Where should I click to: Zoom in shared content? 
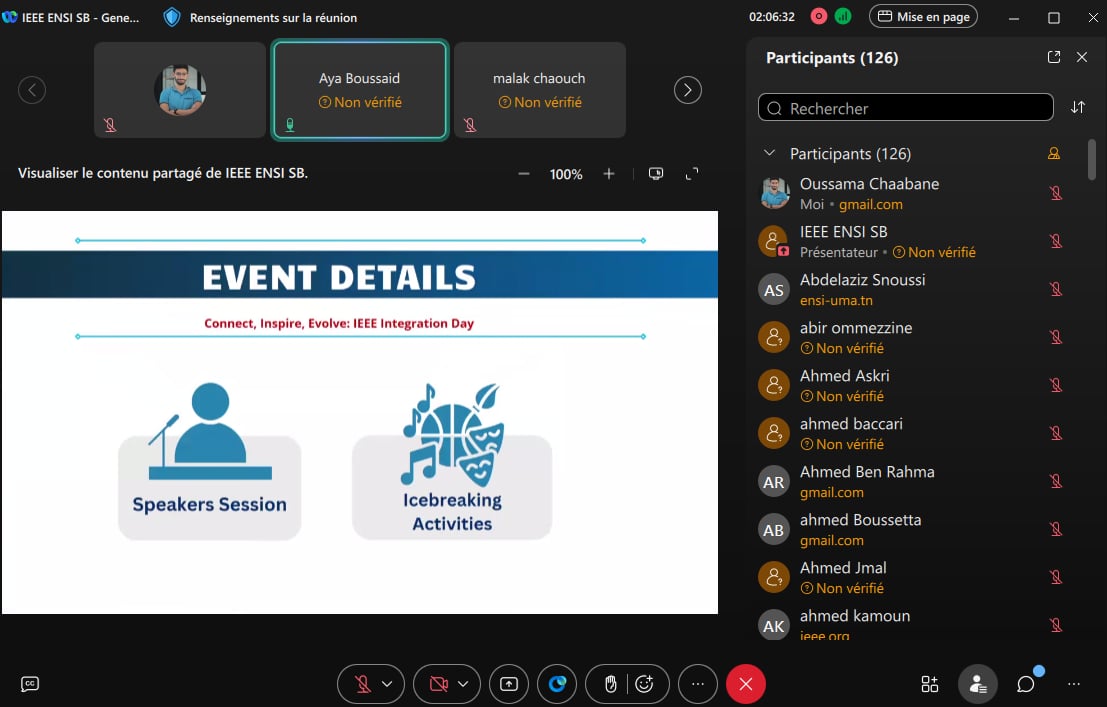click(x=609, y=174)
